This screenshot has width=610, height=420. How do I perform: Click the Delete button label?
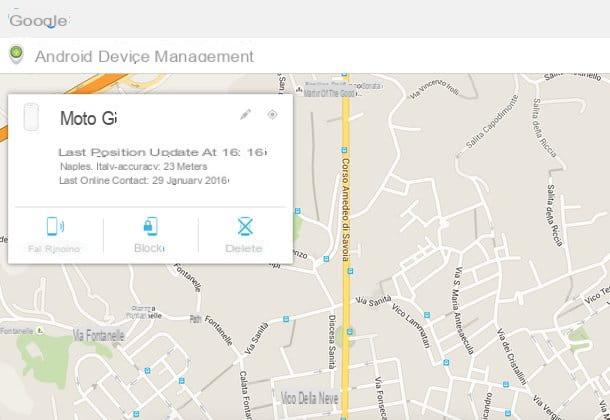coord(244,248)
